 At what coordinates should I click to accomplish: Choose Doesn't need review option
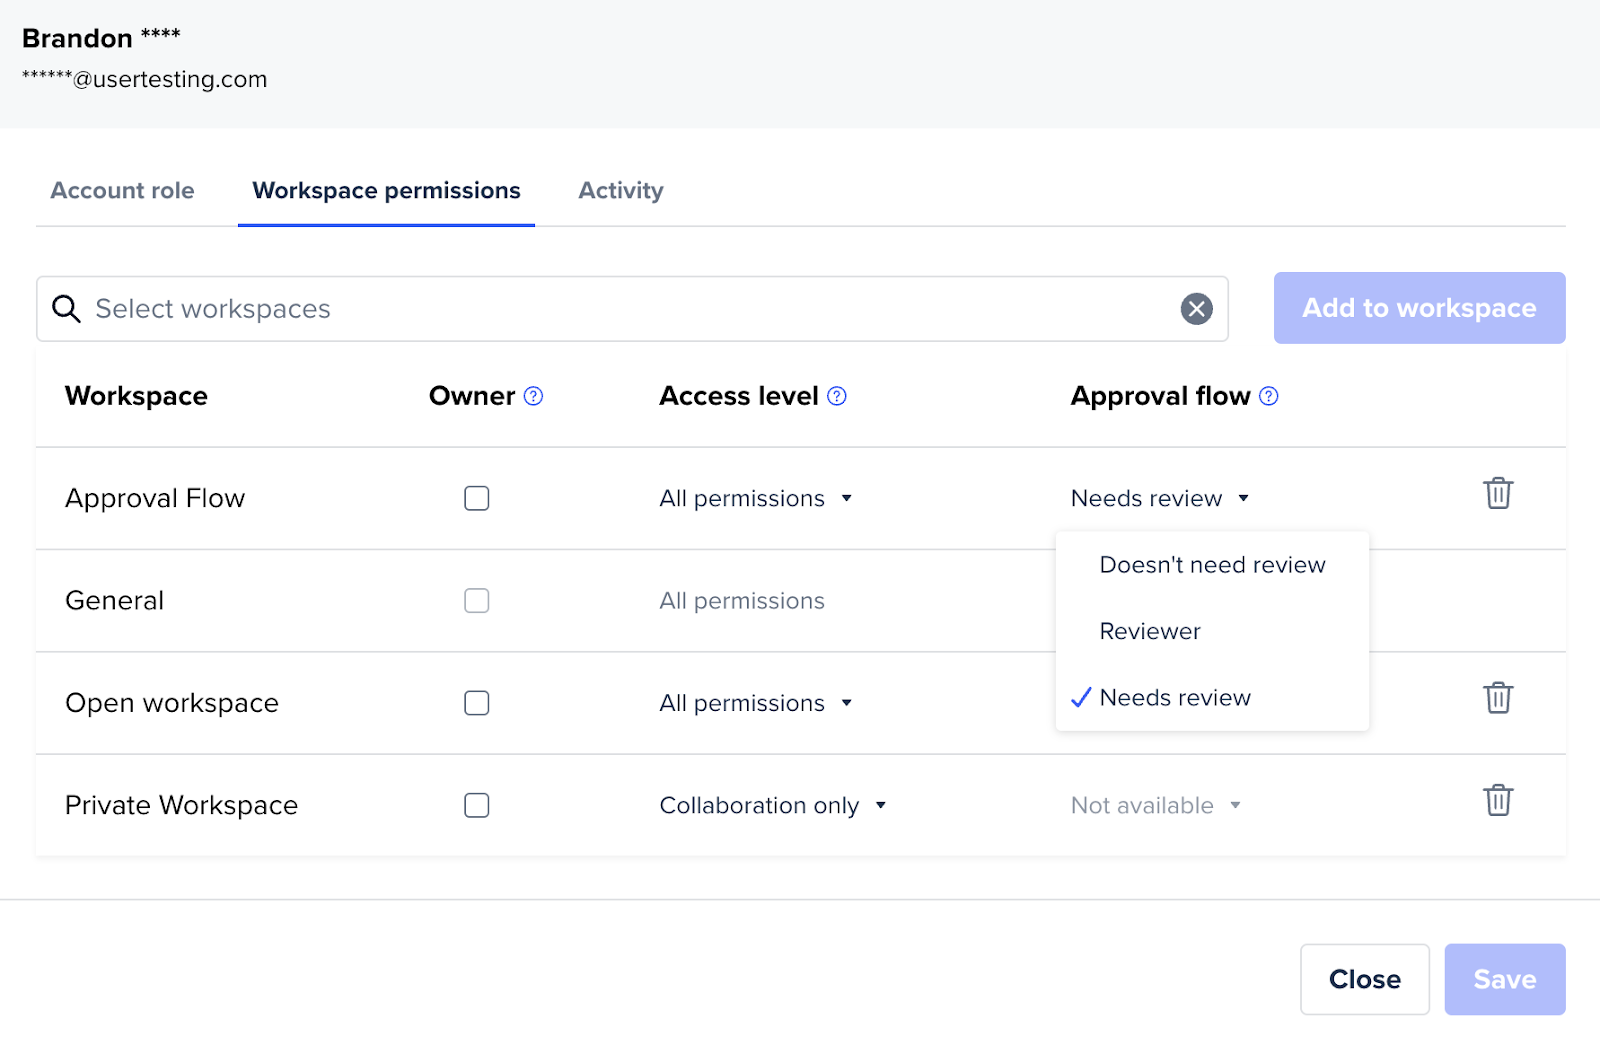[1212, 565]
